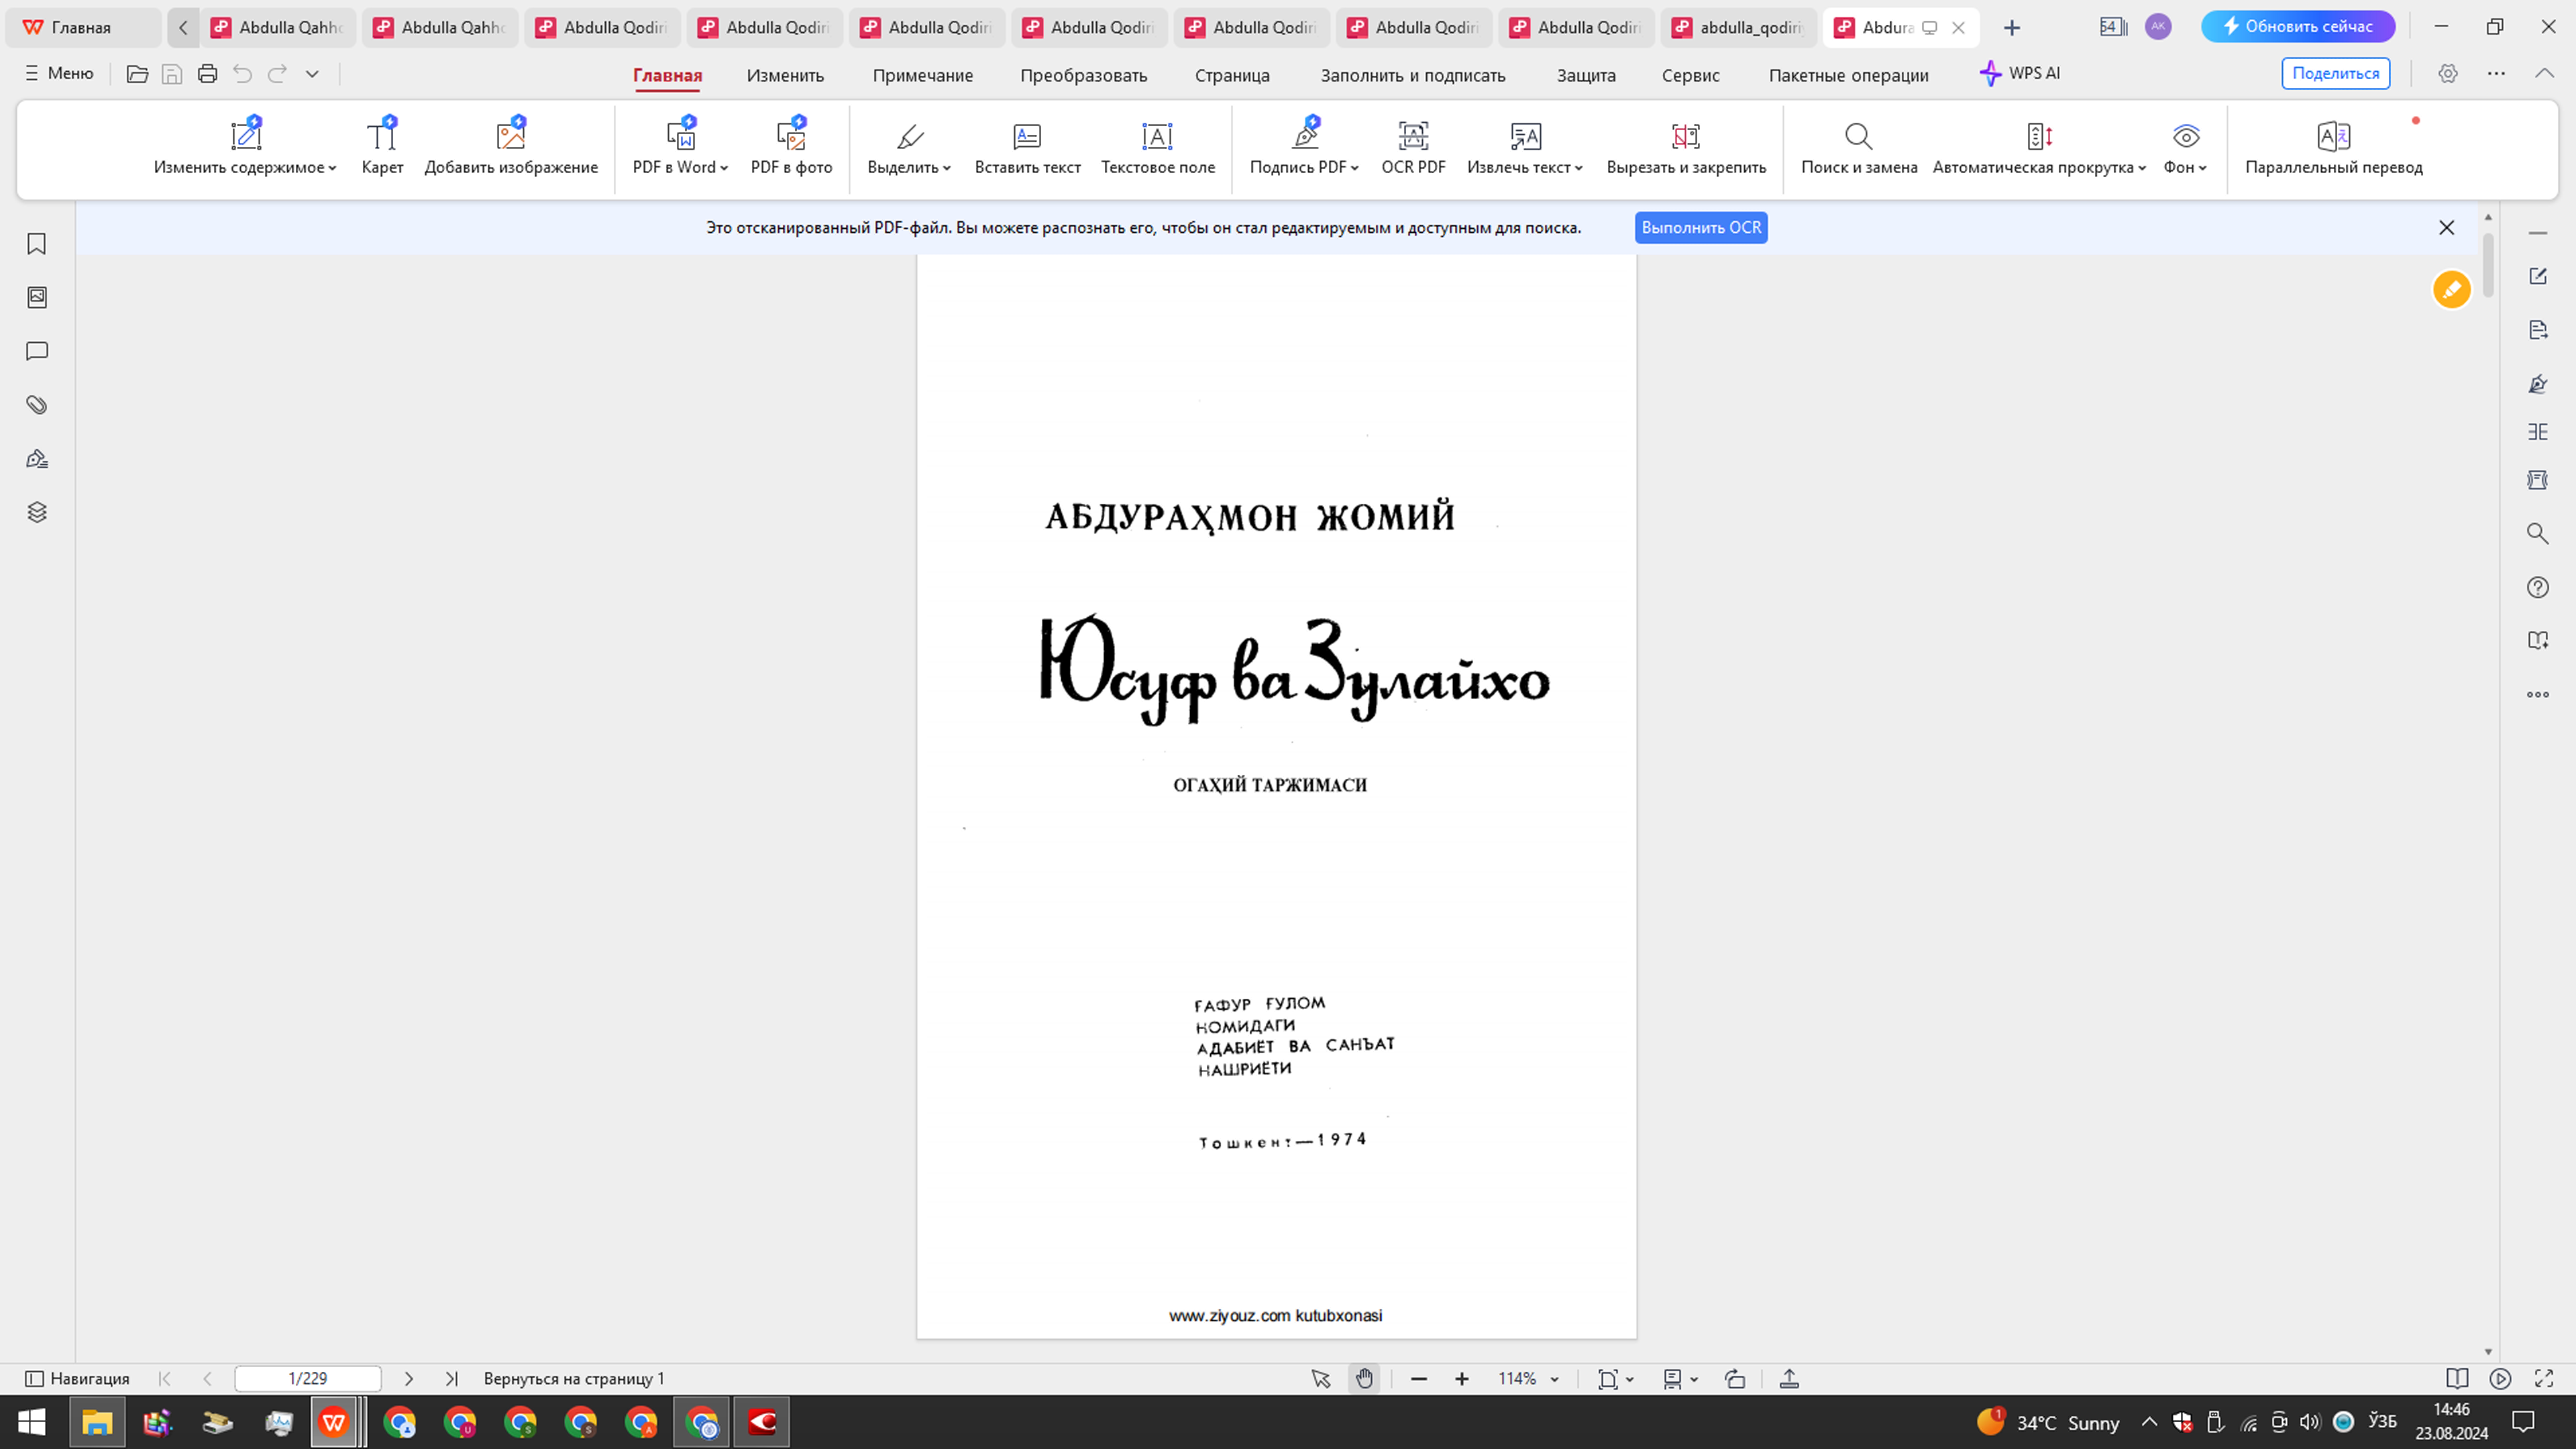The height and width of the screenshot is (1449, 2576).
Task: Open the comments panel in sidebar
Action: click(36, 350)
